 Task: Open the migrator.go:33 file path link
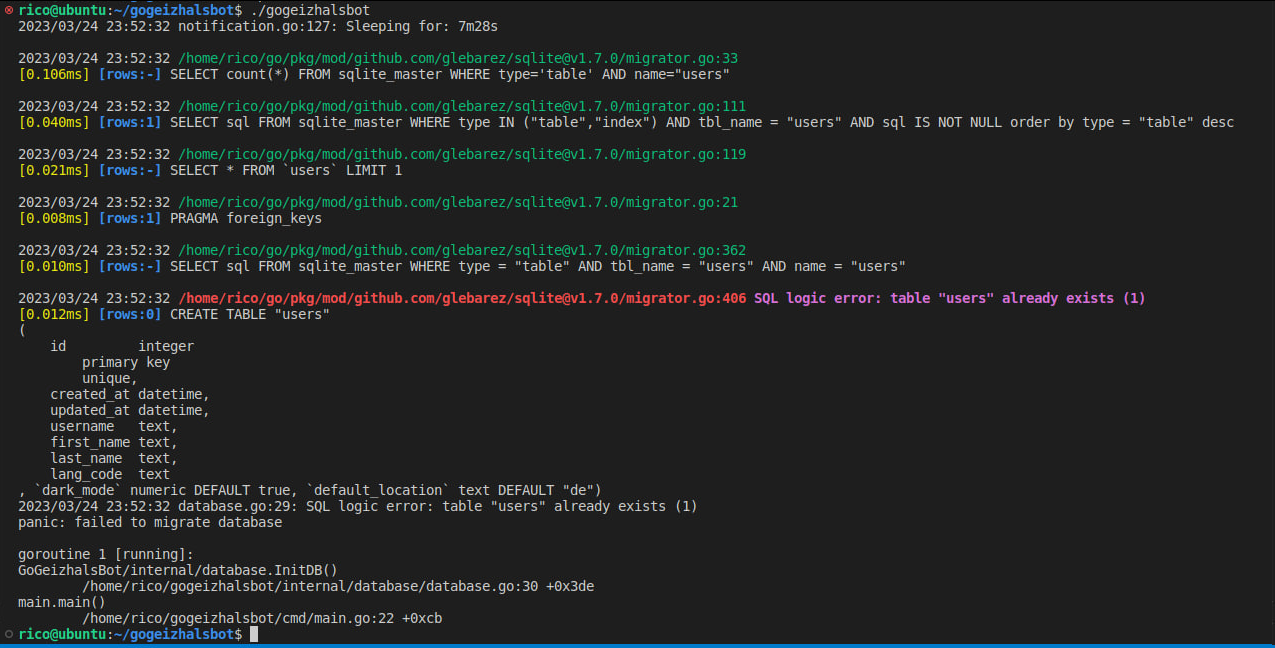[x=458, y=58]
